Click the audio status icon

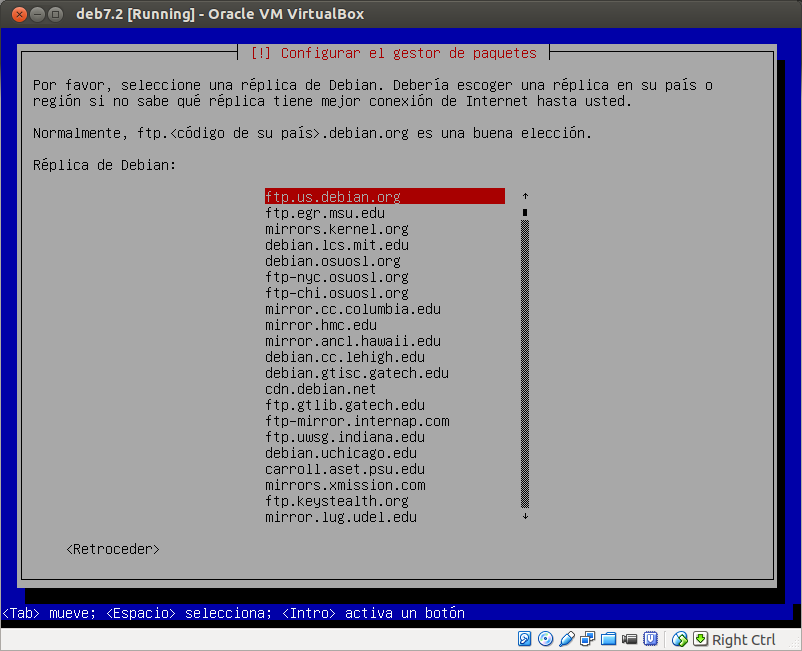pyautogui.click(x=565, y=639)
